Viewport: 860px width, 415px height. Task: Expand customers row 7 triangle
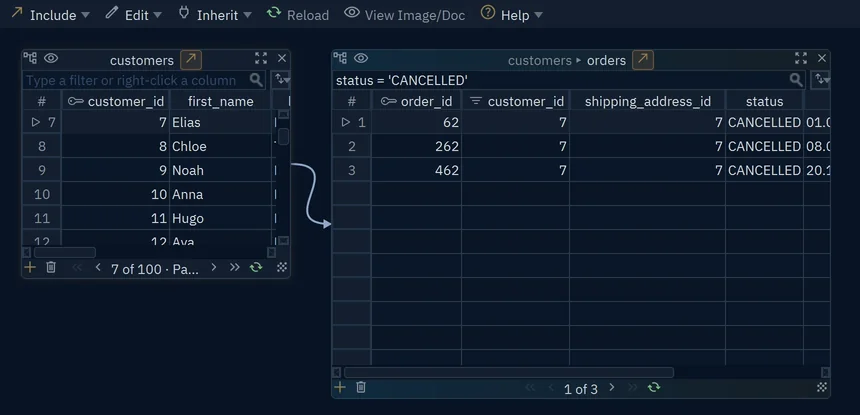pos(36,122)
